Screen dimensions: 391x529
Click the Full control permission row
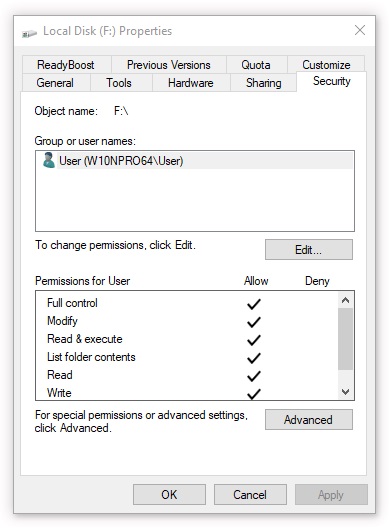[187, 303]
